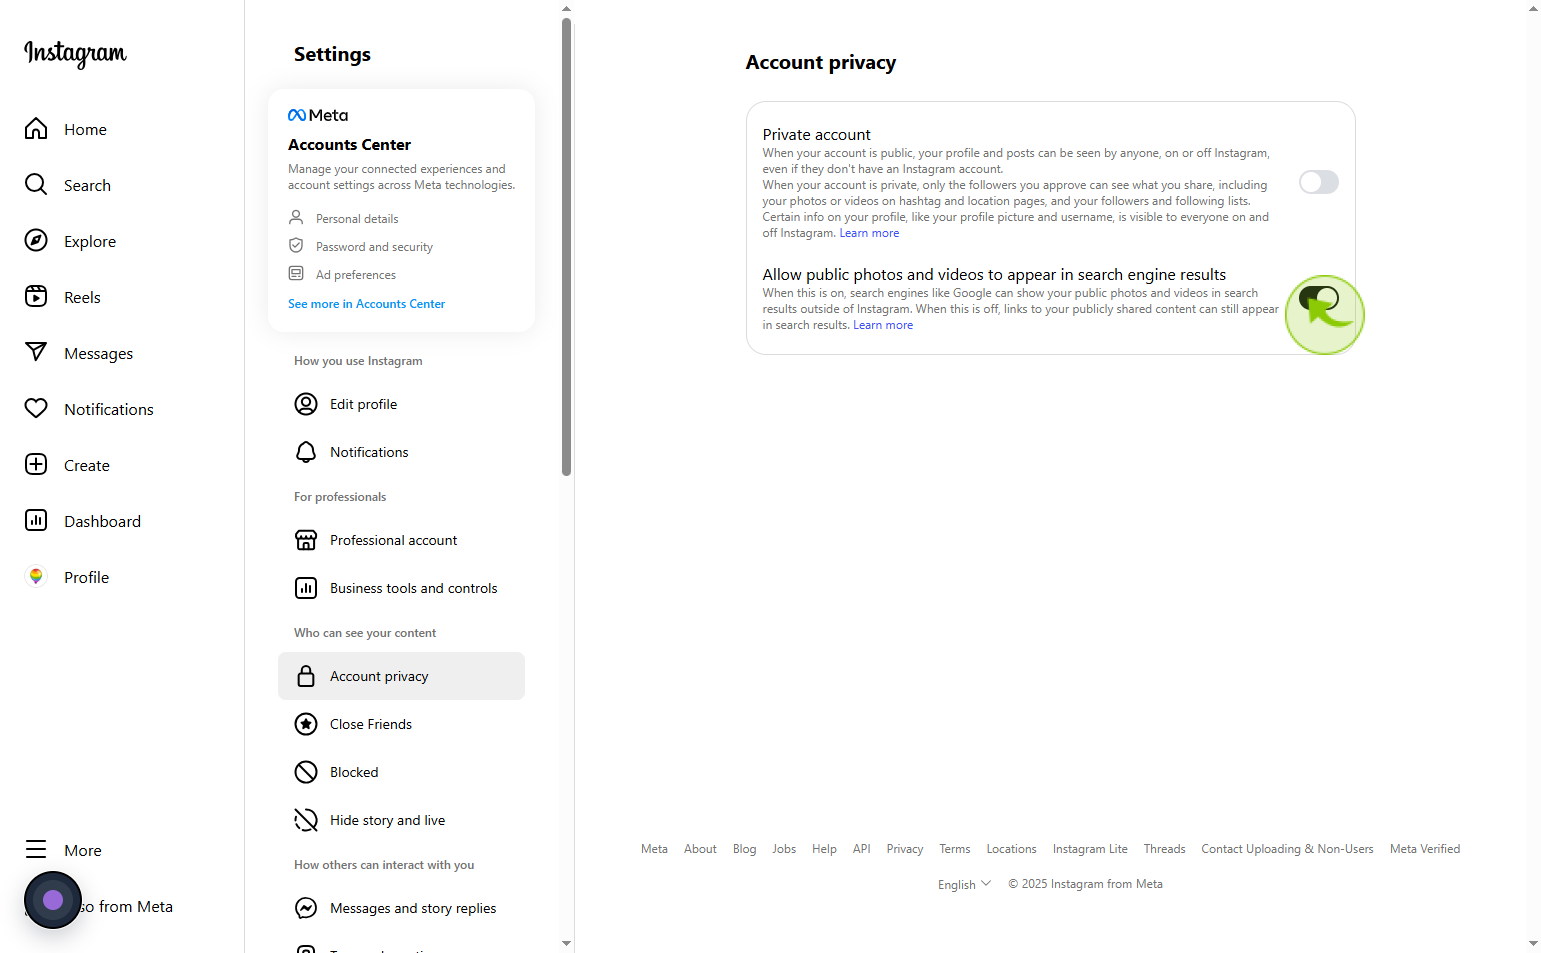Open the Dashboard chart icon
Viewport: 1541px width, 953px height.
[x=36, y=521]
